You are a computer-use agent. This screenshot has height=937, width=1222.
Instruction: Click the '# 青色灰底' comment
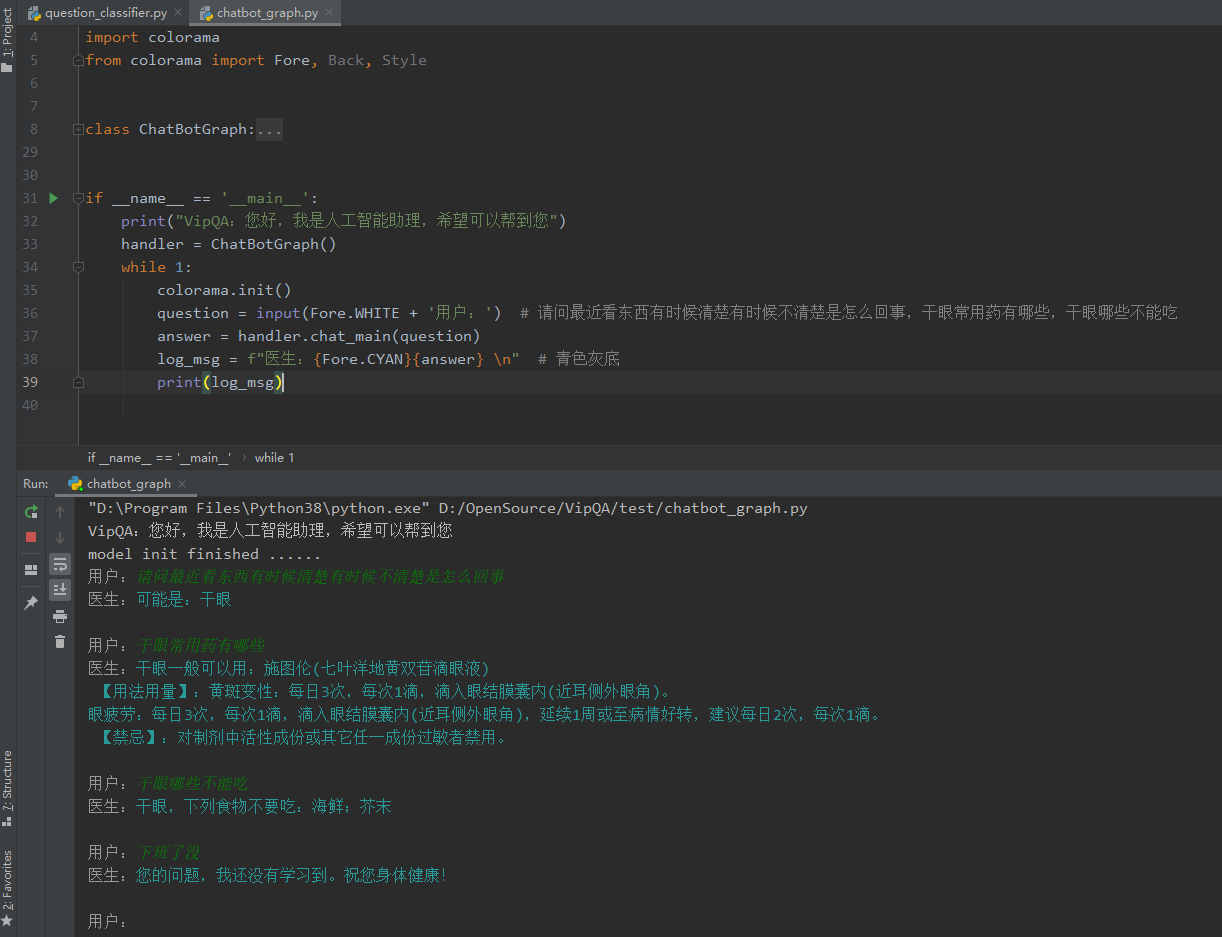tap(579, 359)
